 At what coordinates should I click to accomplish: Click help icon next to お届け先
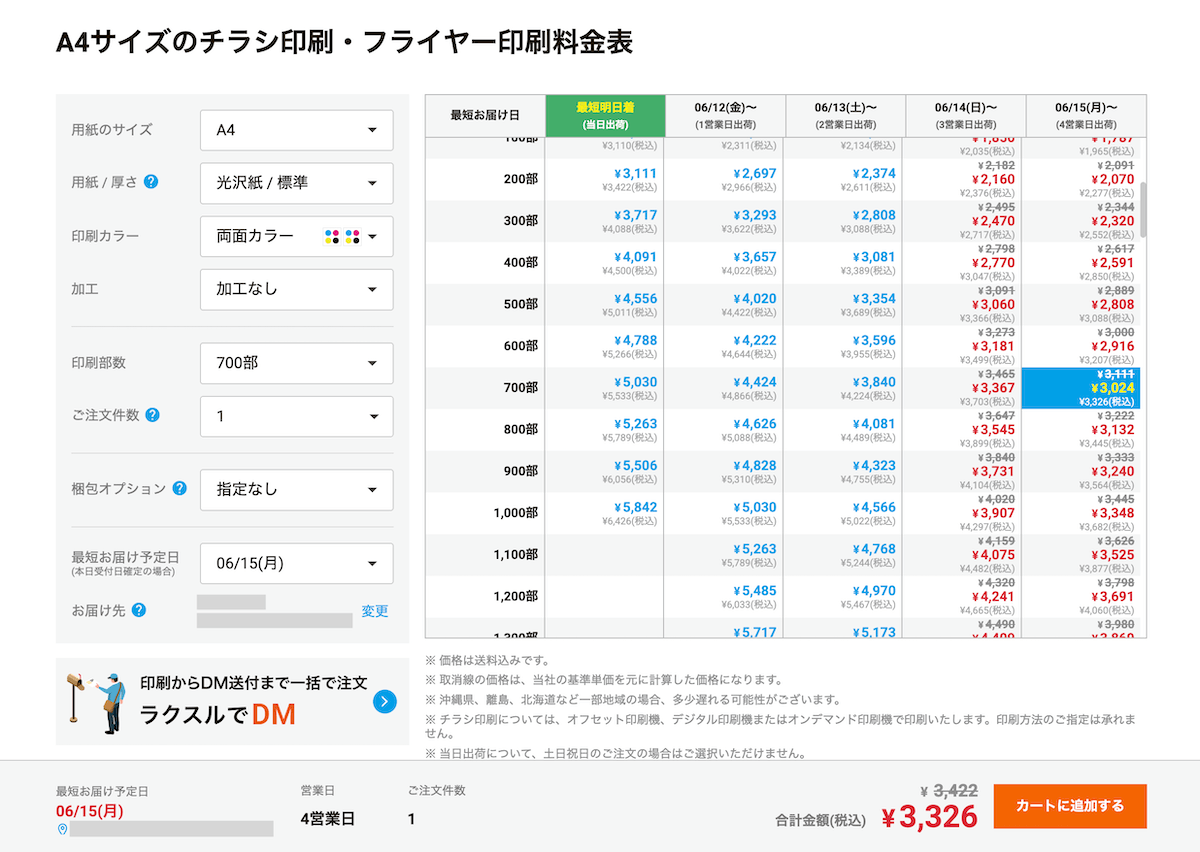139,610
